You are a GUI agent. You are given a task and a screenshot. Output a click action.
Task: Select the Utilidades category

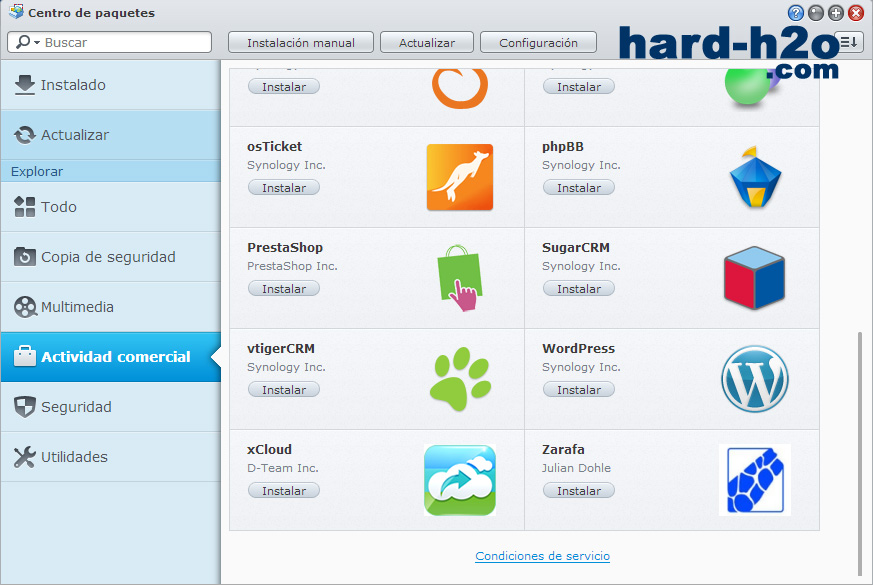[x=111, y=456]
